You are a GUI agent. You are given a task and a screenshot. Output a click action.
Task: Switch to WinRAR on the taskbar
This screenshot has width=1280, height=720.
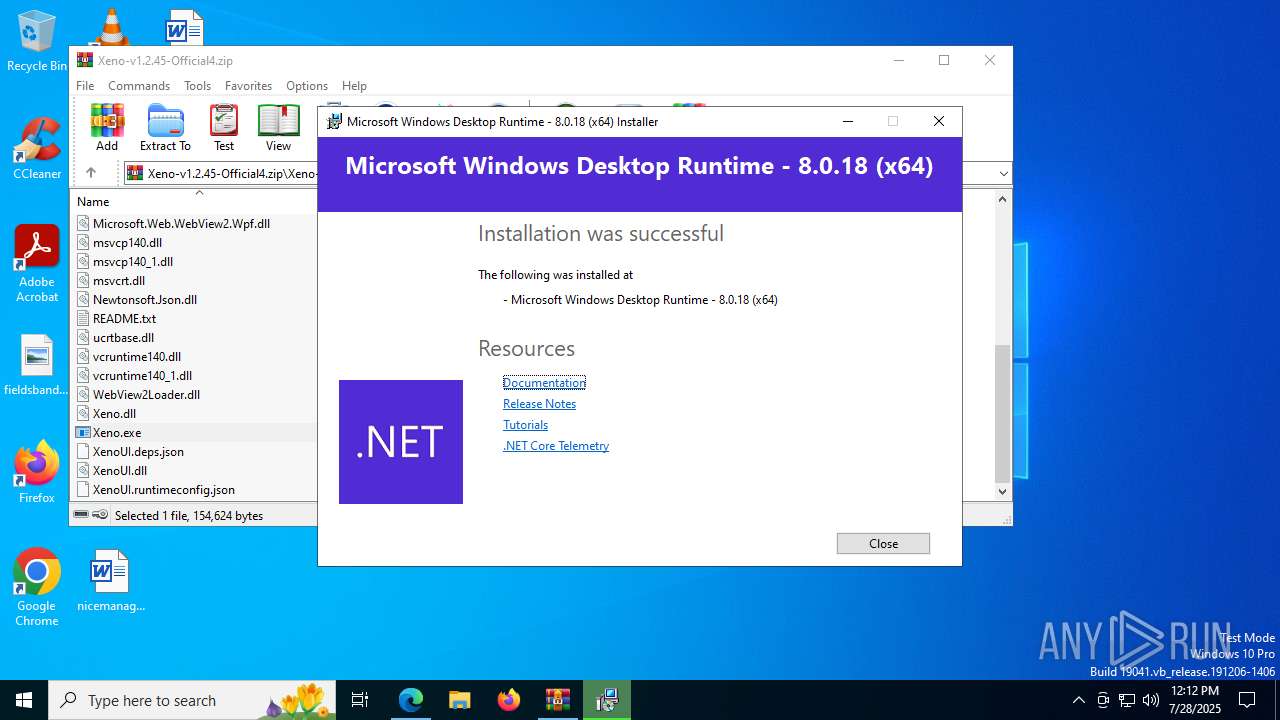[x=557, y=700]
